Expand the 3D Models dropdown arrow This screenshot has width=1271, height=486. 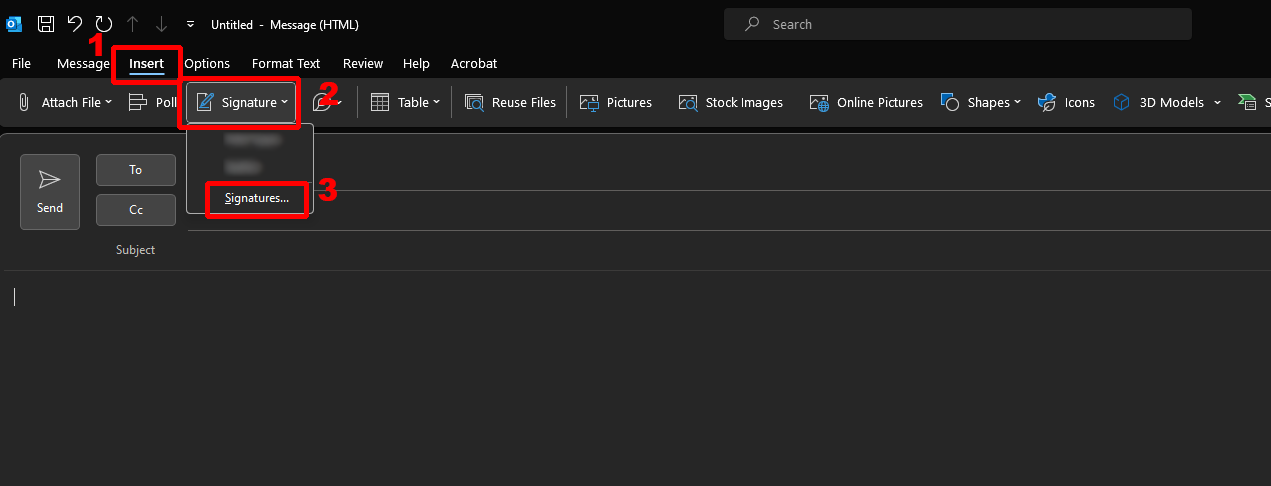[1217, 102]
